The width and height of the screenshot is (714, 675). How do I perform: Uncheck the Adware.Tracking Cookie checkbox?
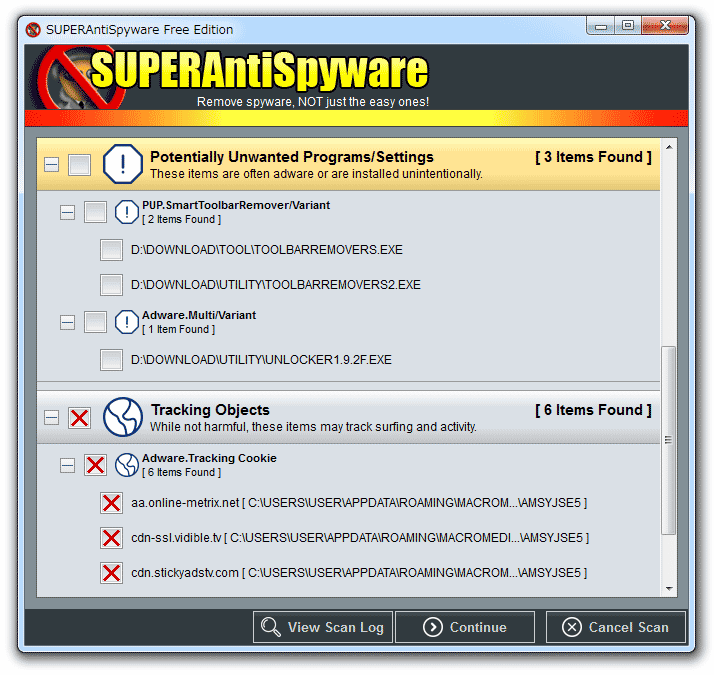point(95,465)
